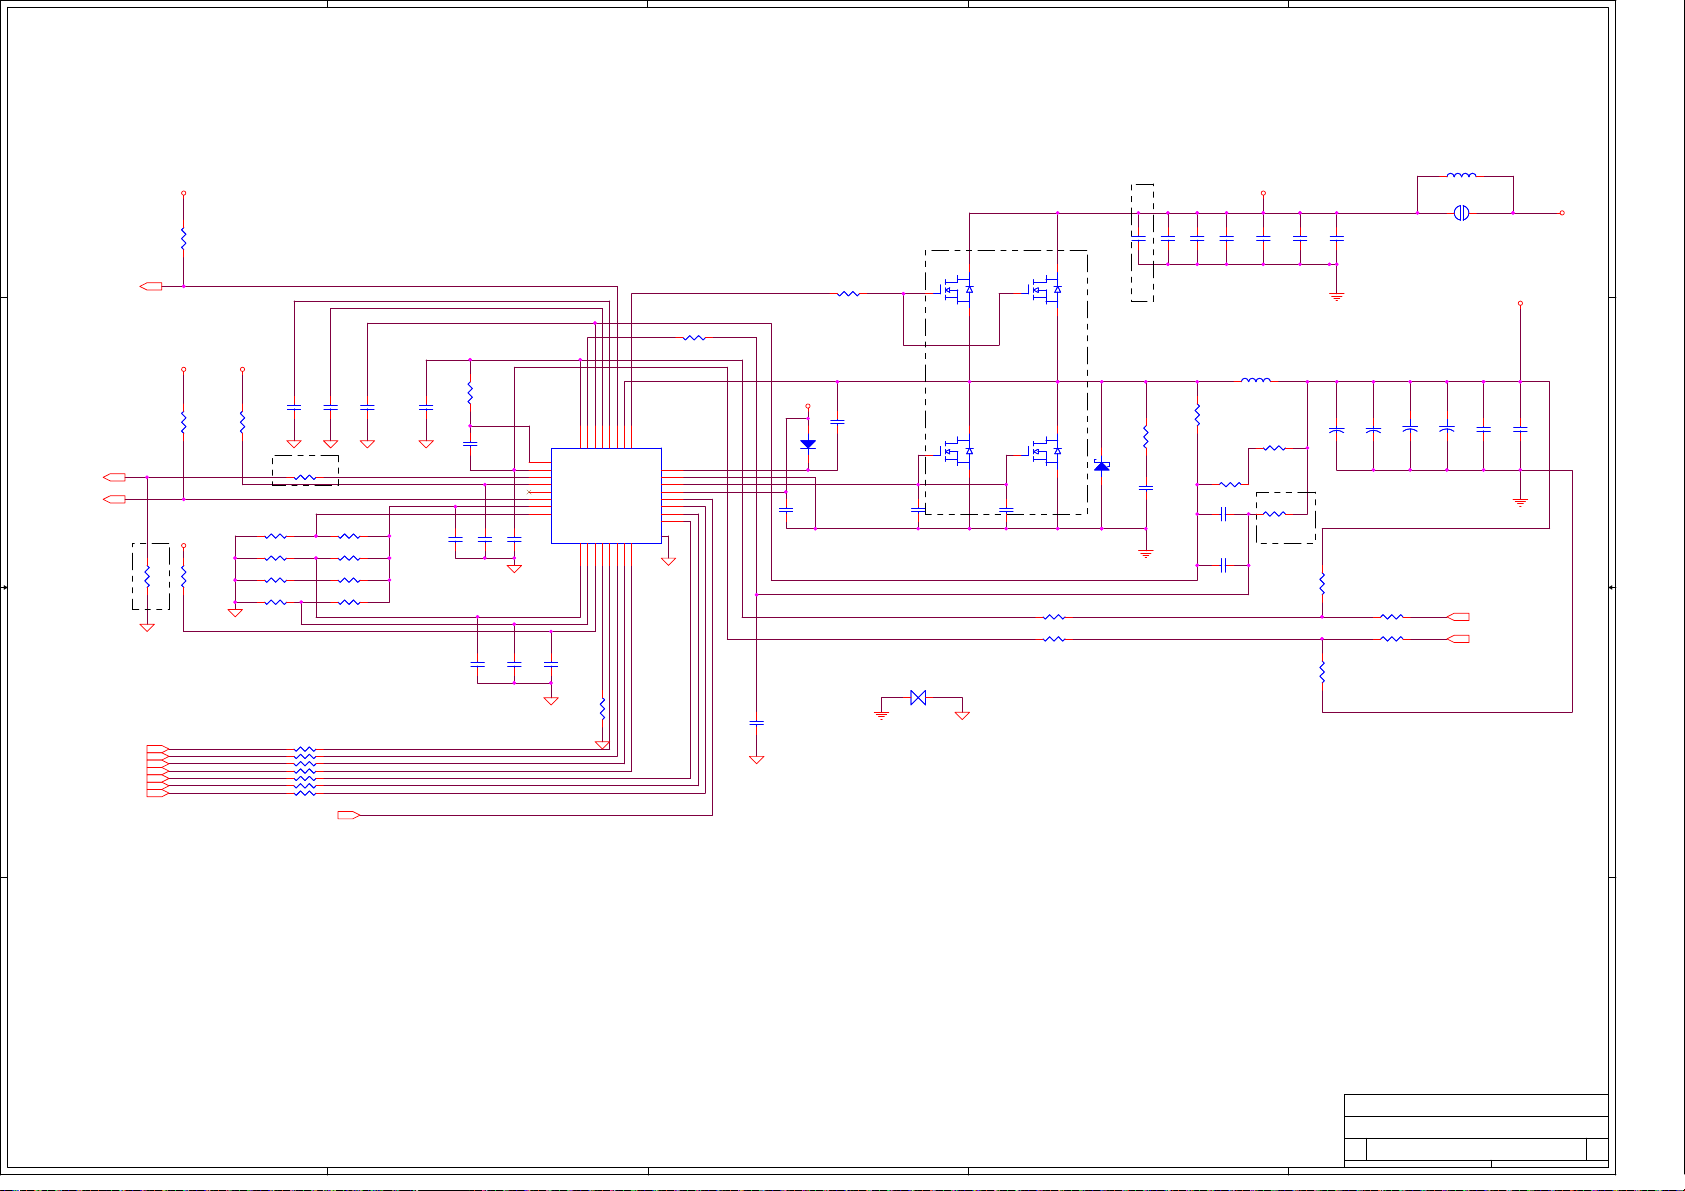
Task: Select the round fuse symbol on the top rail
Action: click(1461, 213)
